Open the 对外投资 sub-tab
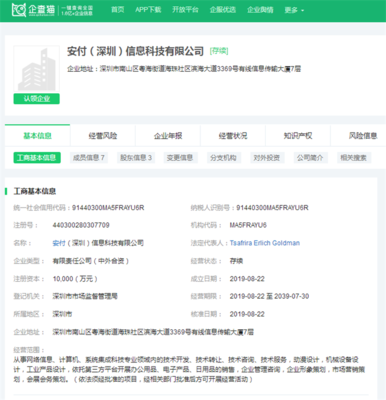386x400 pixels. [267, 158]
